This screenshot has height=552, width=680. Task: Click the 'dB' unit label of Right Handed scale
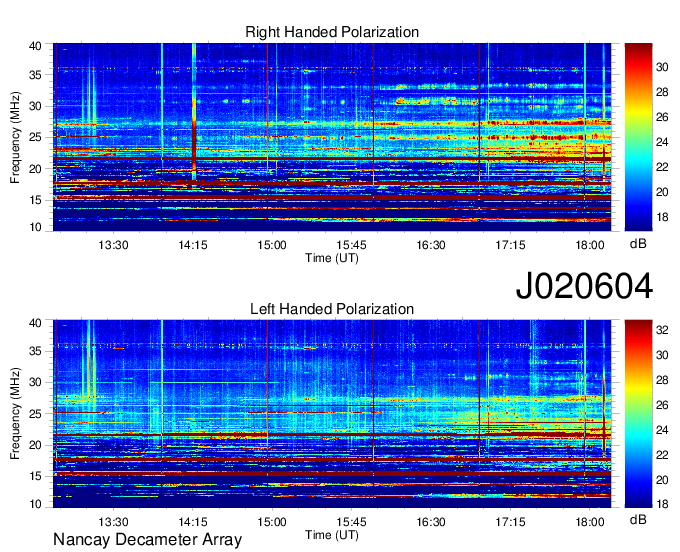(x=638, y=244)
